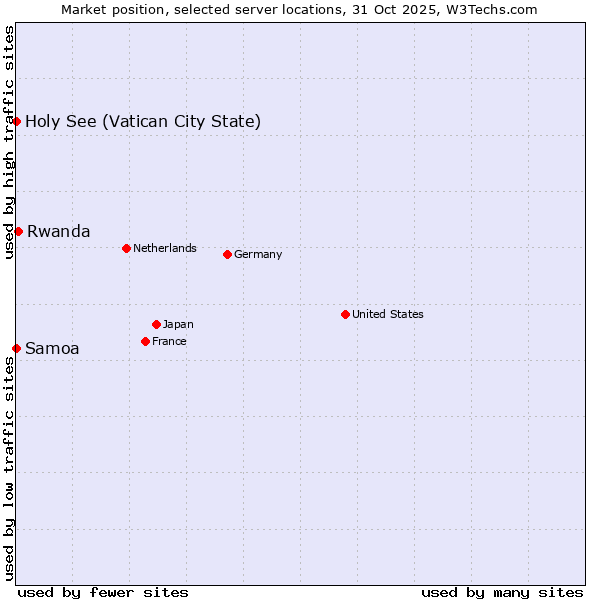Click the 'Rwanda' text label
This screenshot has height=600, width=600.
pos(58,231)
